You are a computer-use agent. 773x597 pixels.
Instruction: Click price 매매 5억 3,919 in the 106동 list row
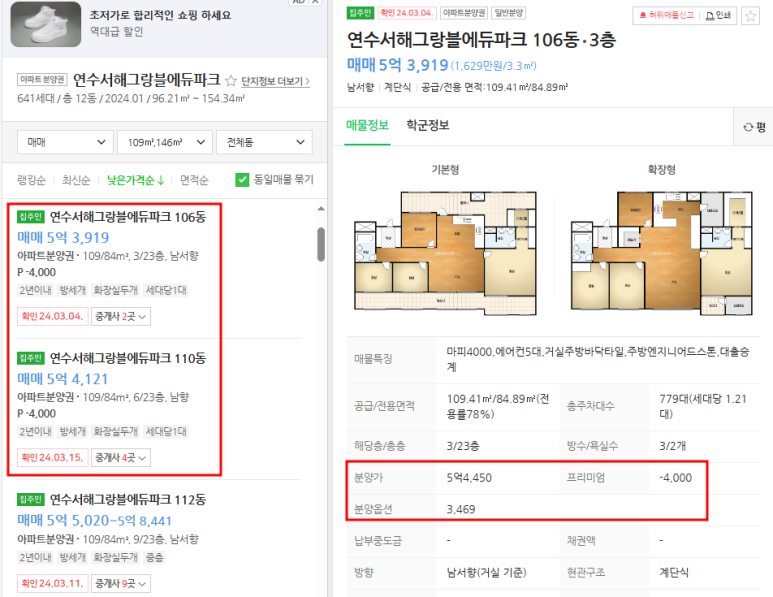pos(63,238)
